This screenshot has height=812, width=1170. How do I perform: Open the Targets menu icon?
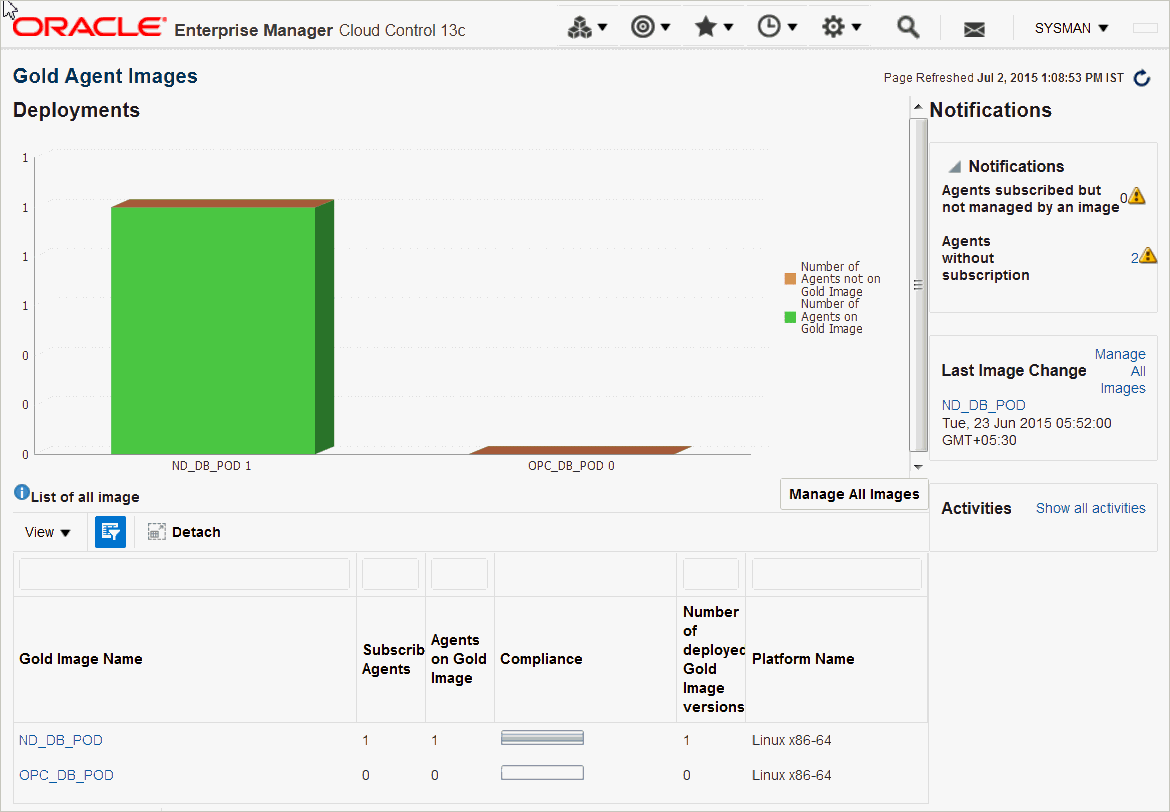coord(650,28)
